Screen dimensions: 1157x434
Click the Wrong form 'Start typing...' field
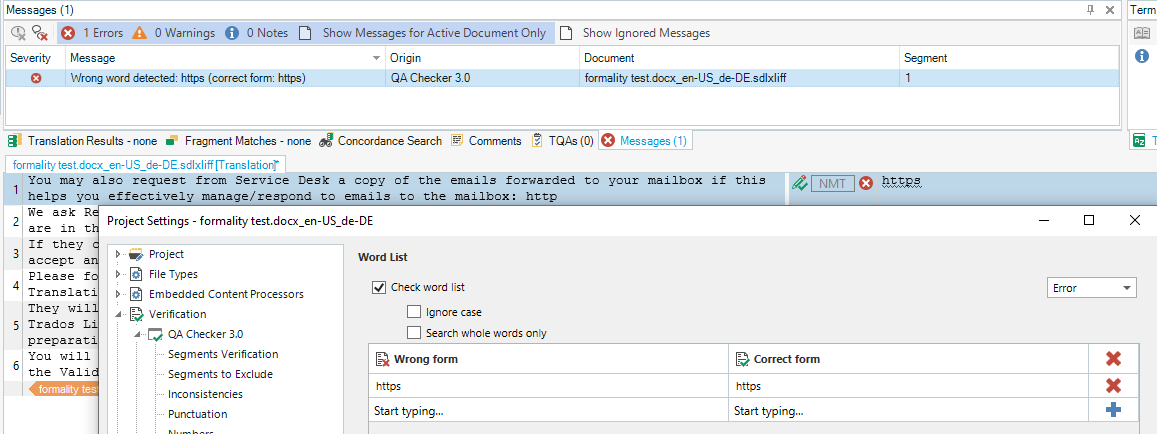coord(548,411)
